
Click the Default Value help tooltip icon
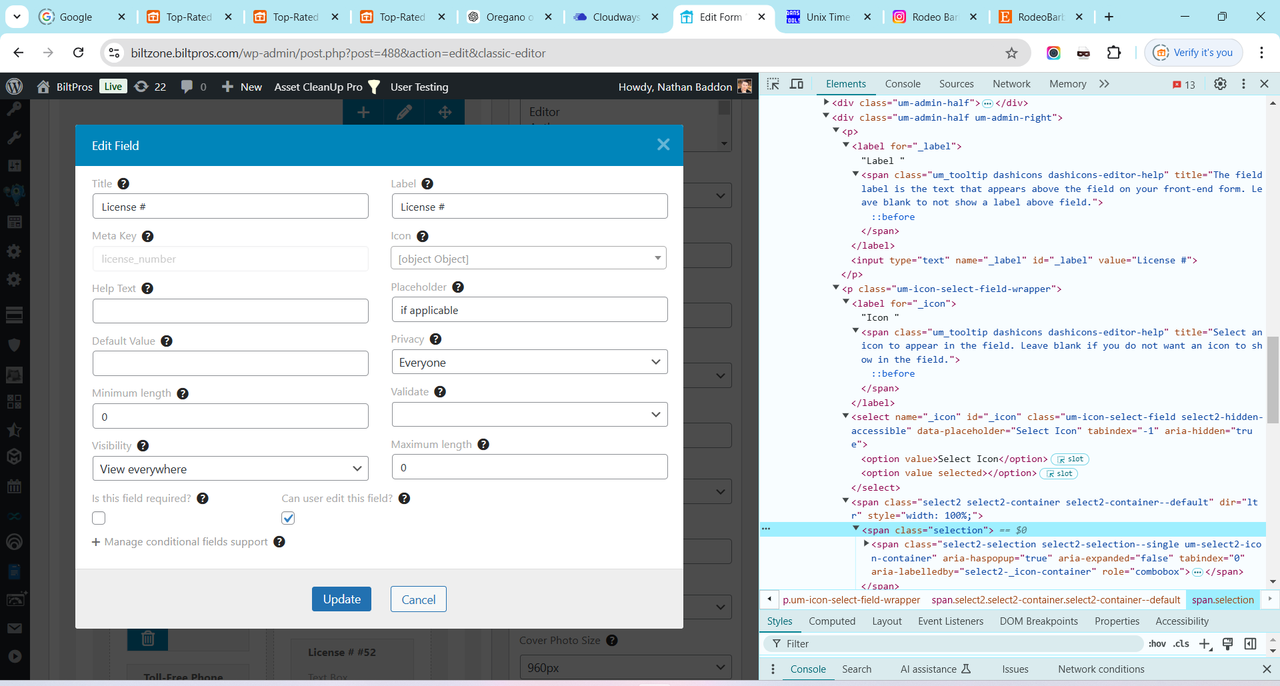point(166,341)
